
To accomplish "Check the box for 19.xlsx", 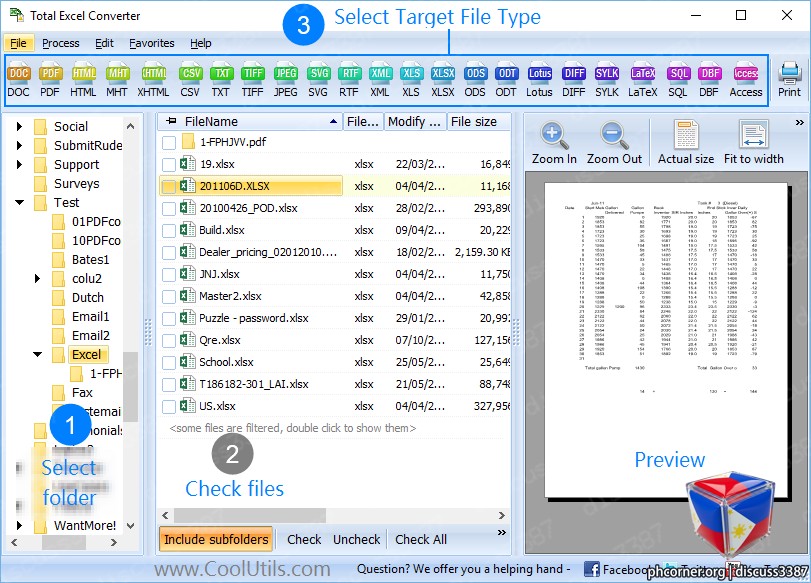I will pos(169,165).
